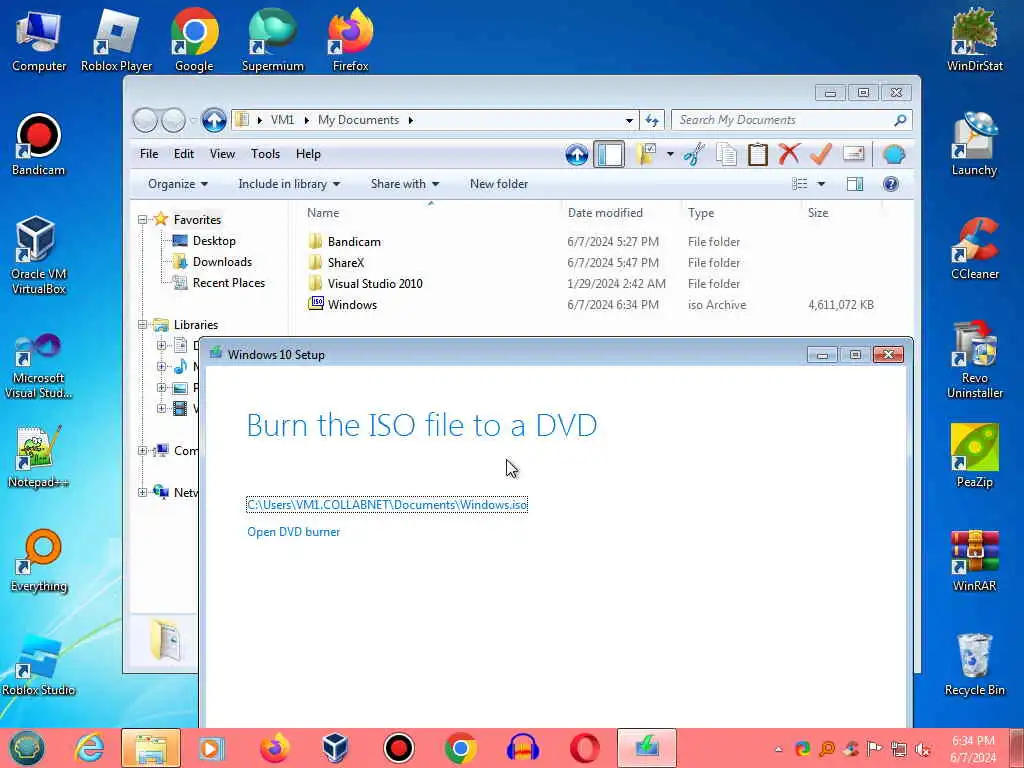Click the folder options checkbox icon in toolbar
The image size is (1024, 768).
click(x=645, y=155)
